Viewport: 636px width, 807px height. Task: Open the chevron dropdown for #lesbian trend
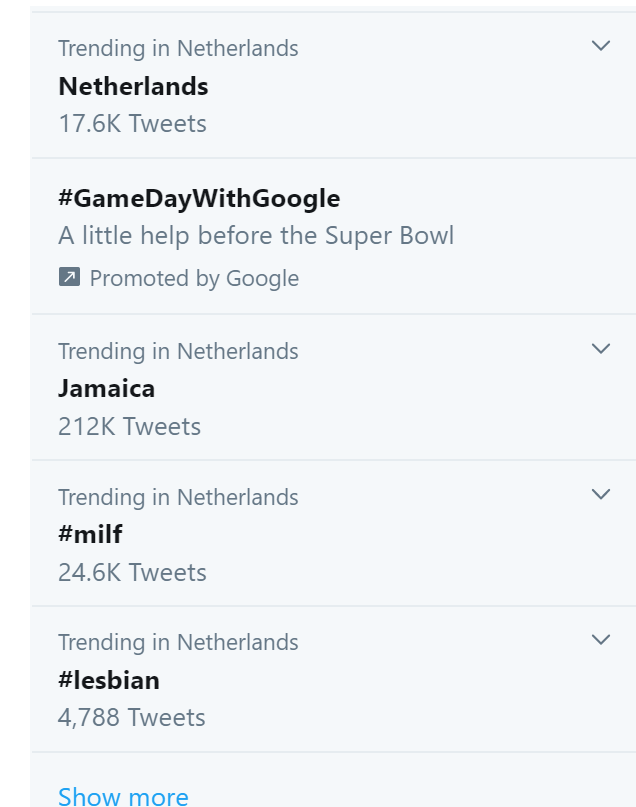point(601,640)
